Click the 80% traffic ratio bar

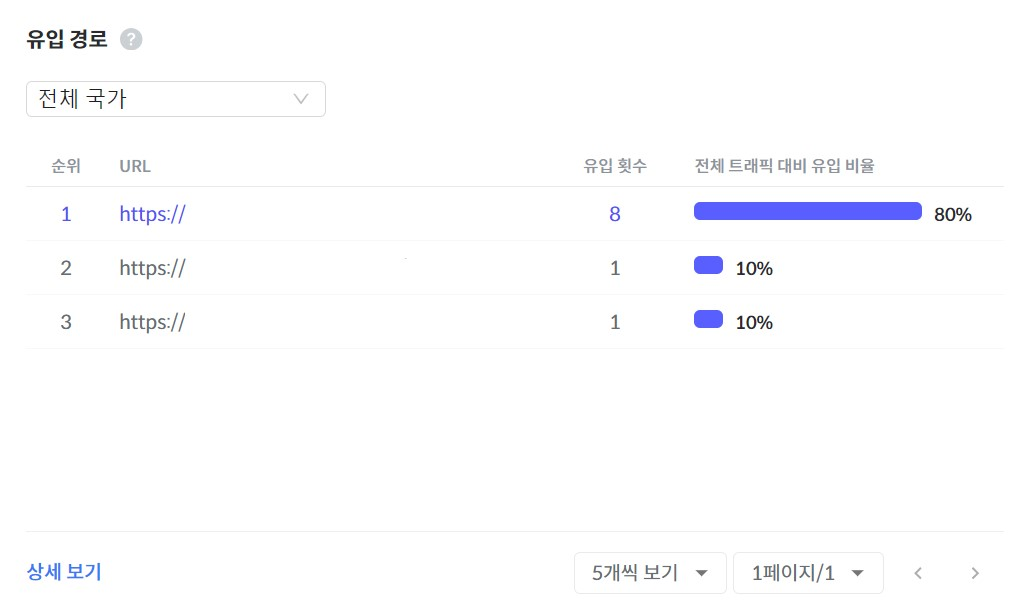(x=808, y=211)
